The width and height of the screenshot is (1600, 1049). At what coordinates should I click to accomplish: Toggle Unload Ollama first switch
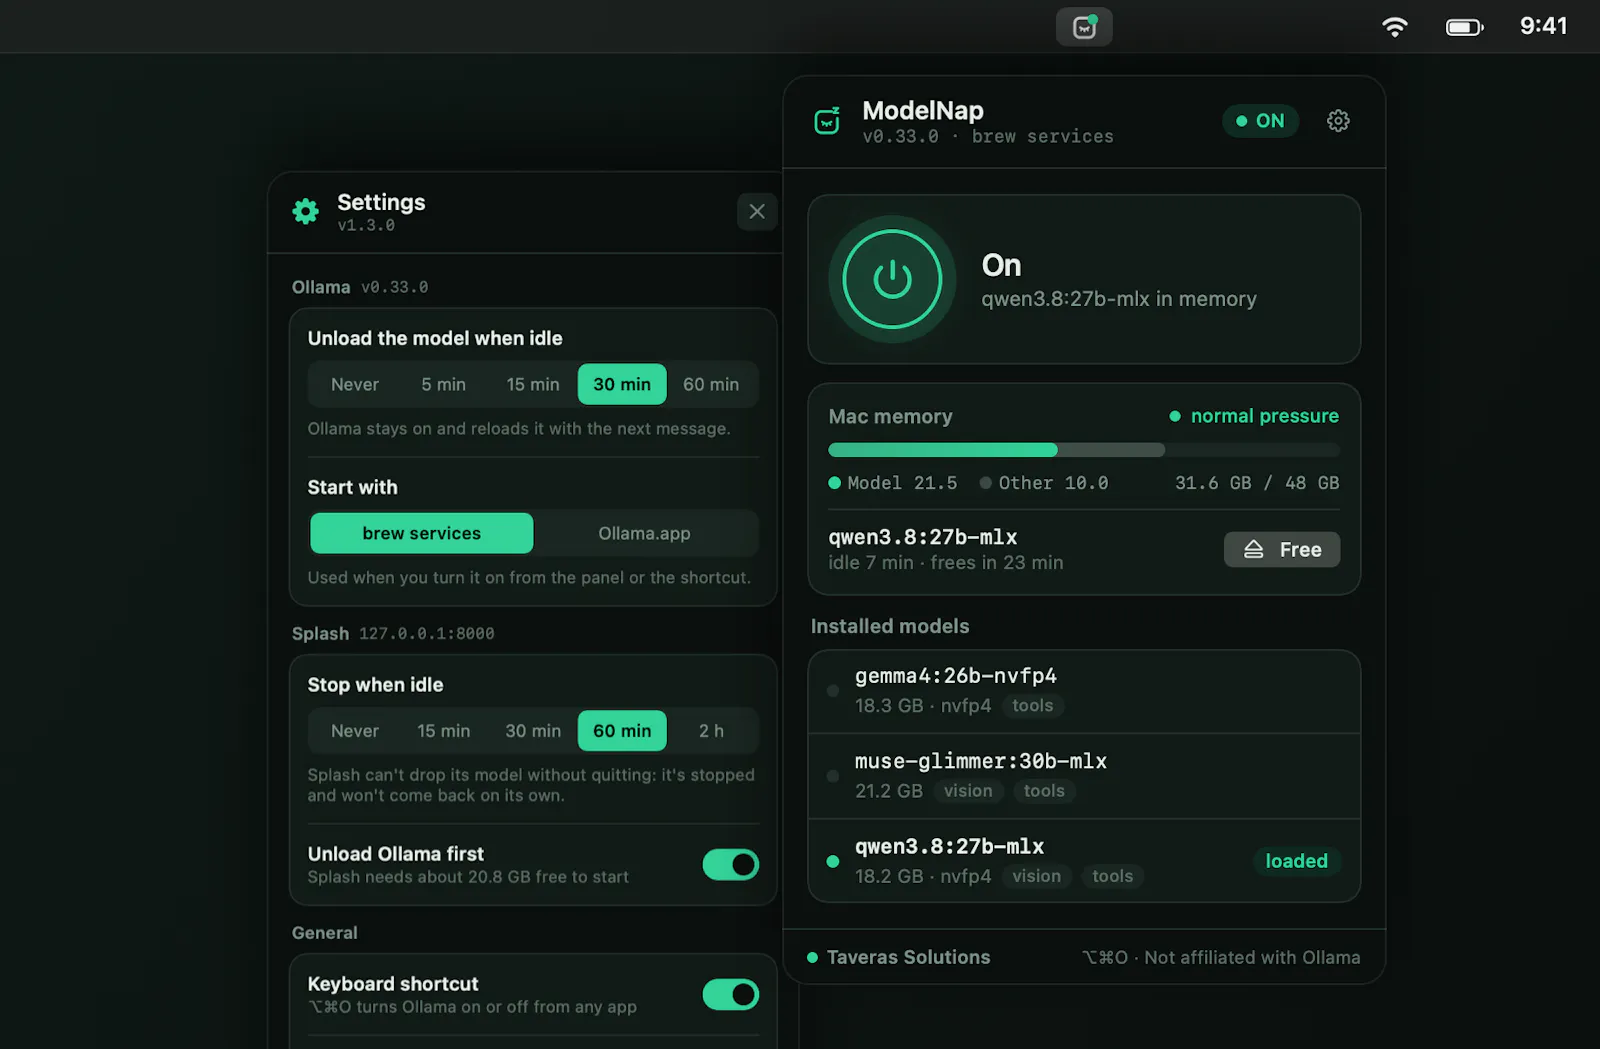(x=731, y=864)
